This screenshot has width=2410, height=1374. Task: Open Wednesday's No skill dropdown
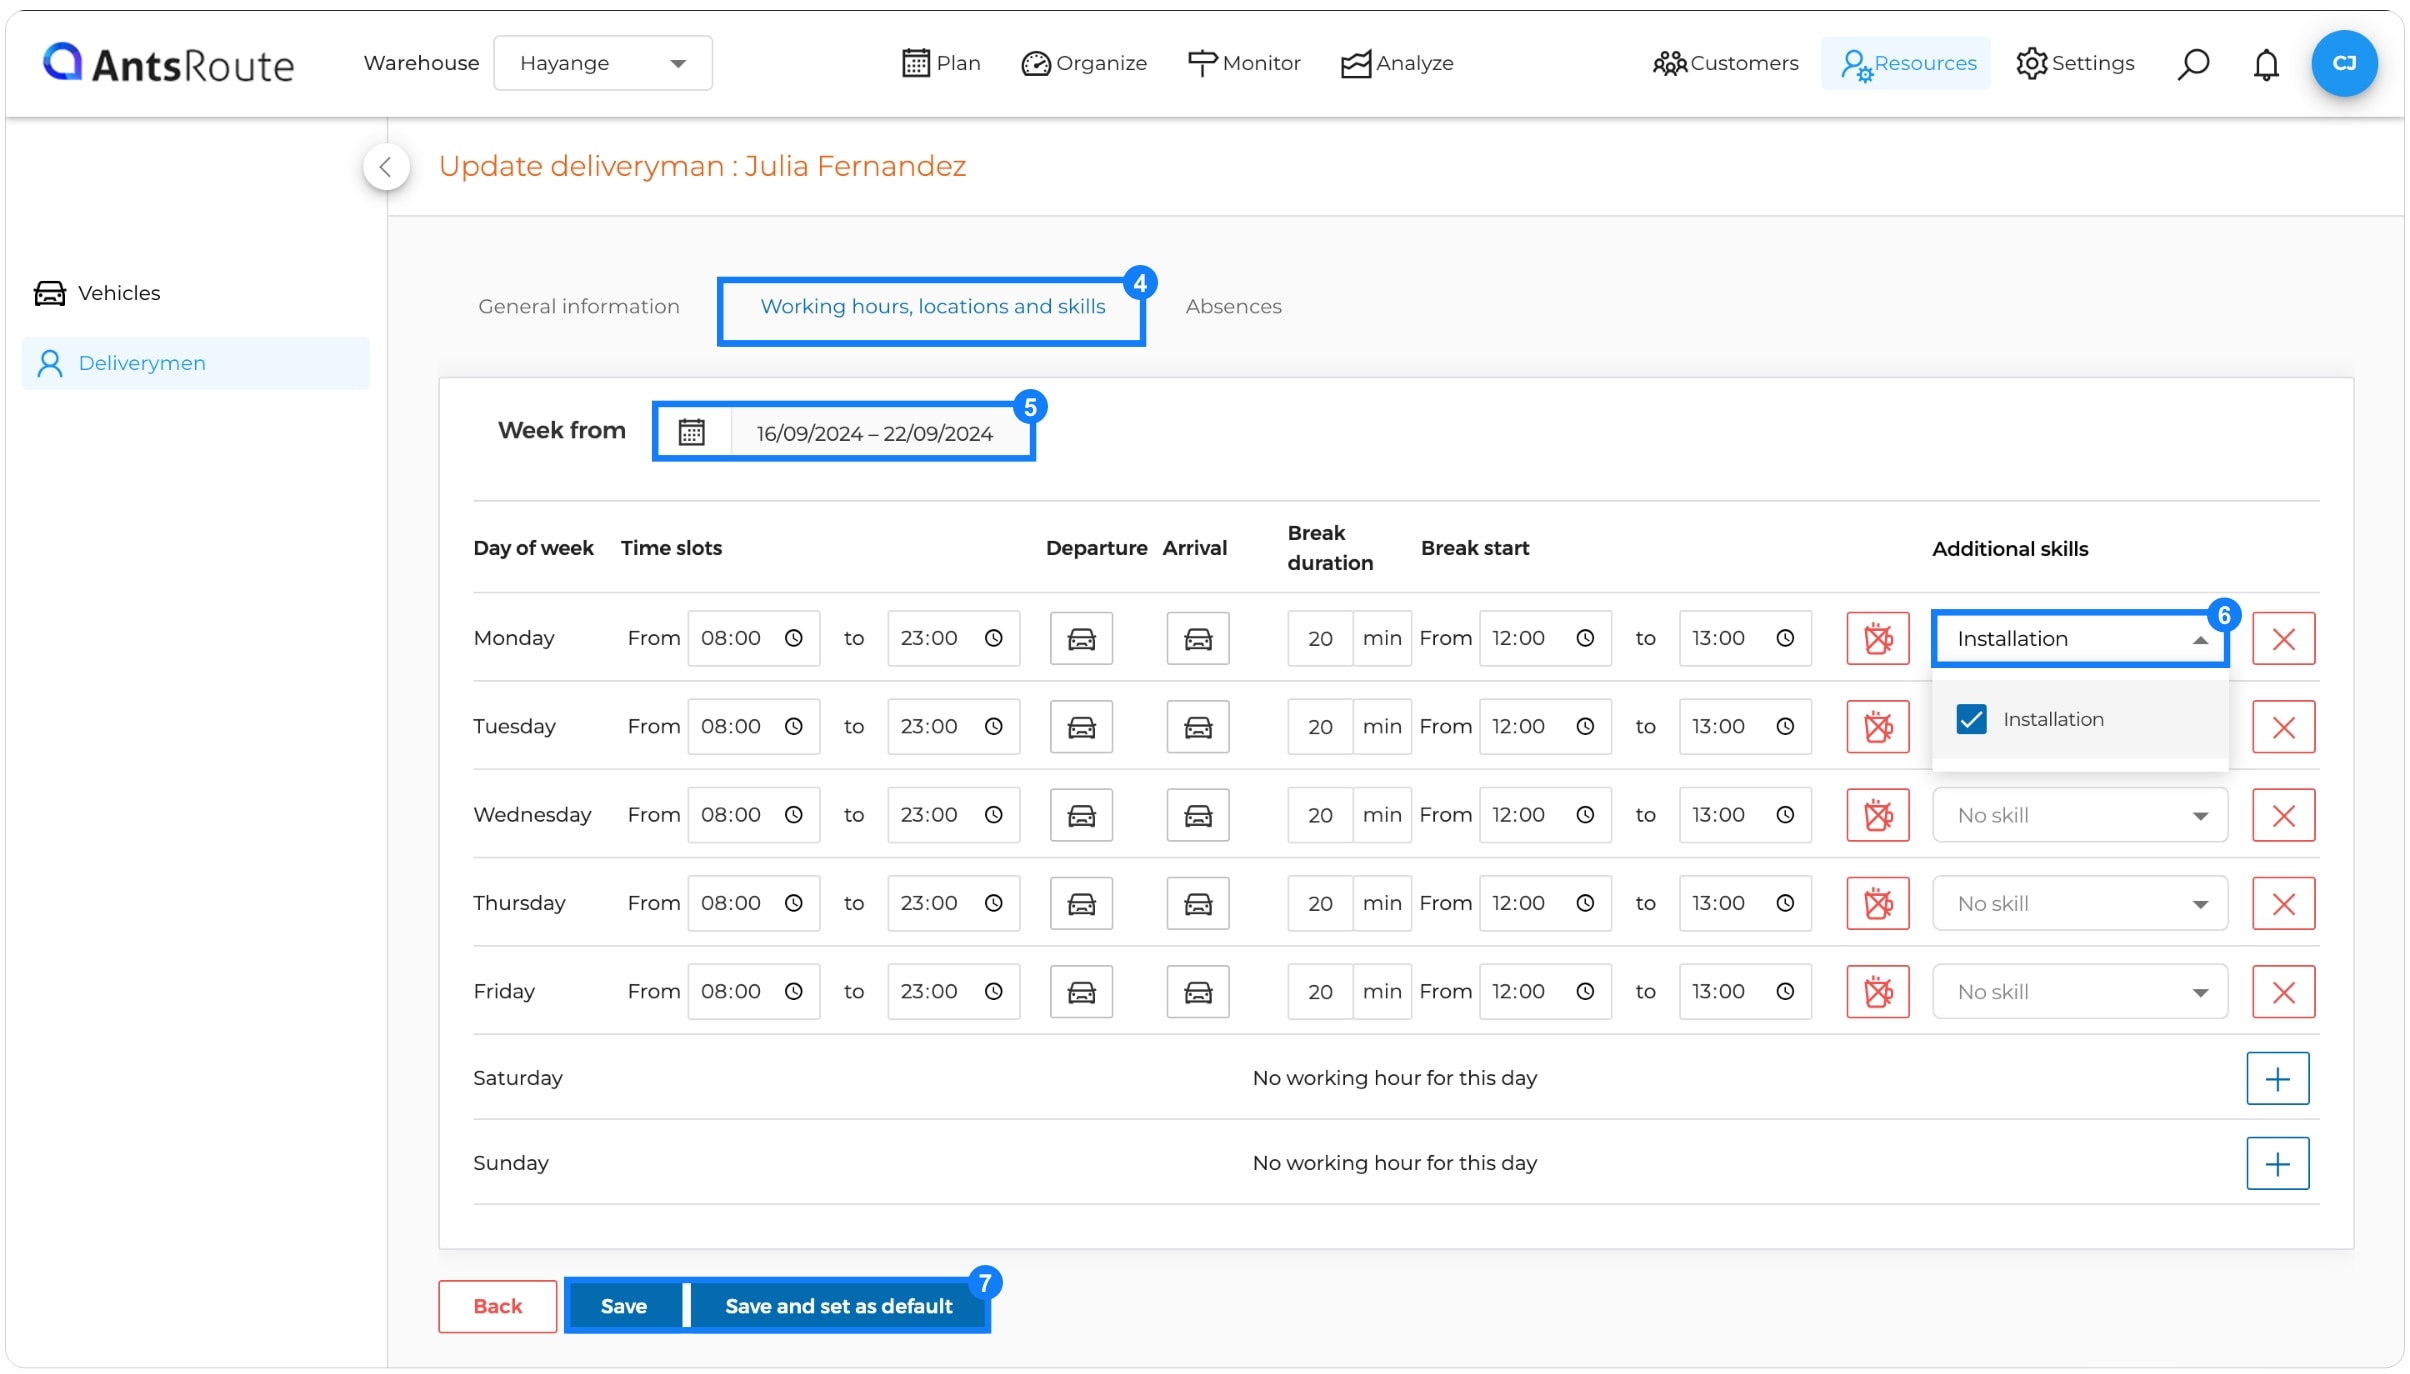[2080, 815]
